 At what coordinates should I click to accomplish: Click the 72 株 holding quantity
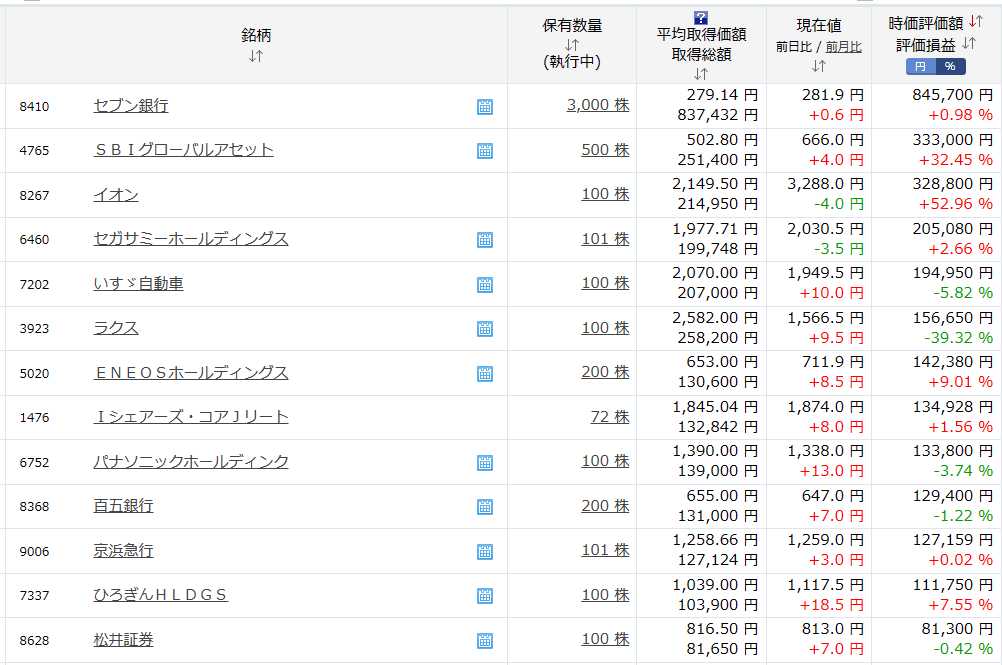(610, 417)
